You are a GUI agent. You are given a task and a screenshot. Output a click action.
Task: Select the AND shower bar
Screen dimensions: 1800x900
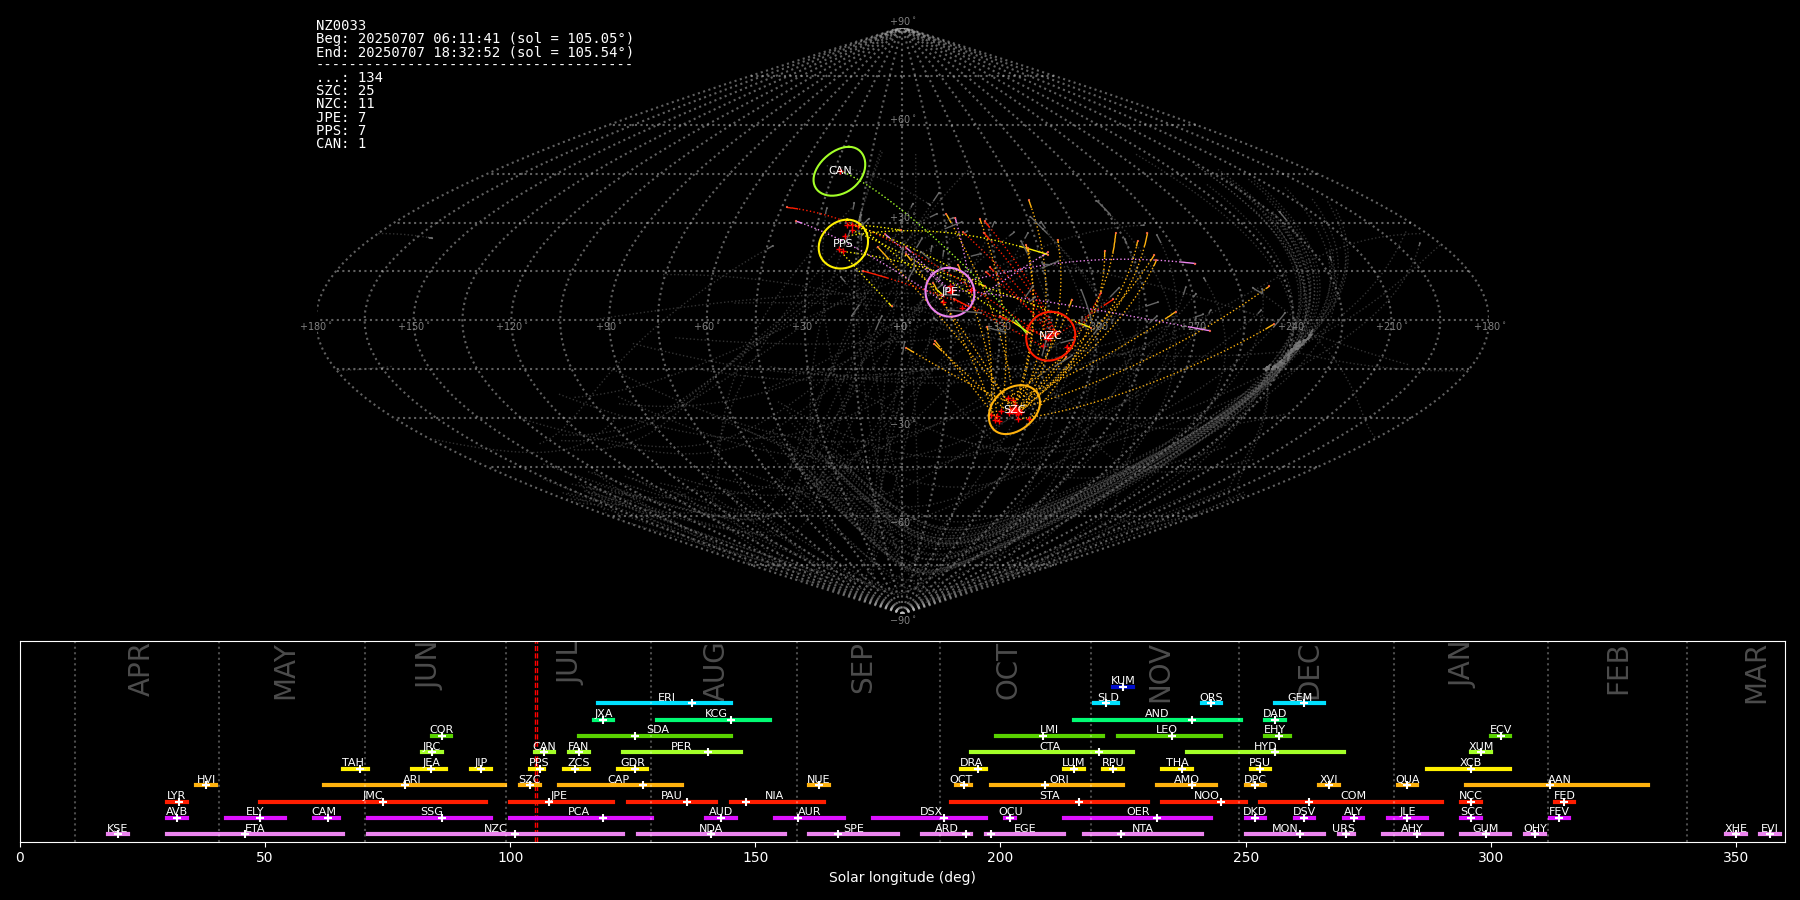click(x=1157, y=719)
